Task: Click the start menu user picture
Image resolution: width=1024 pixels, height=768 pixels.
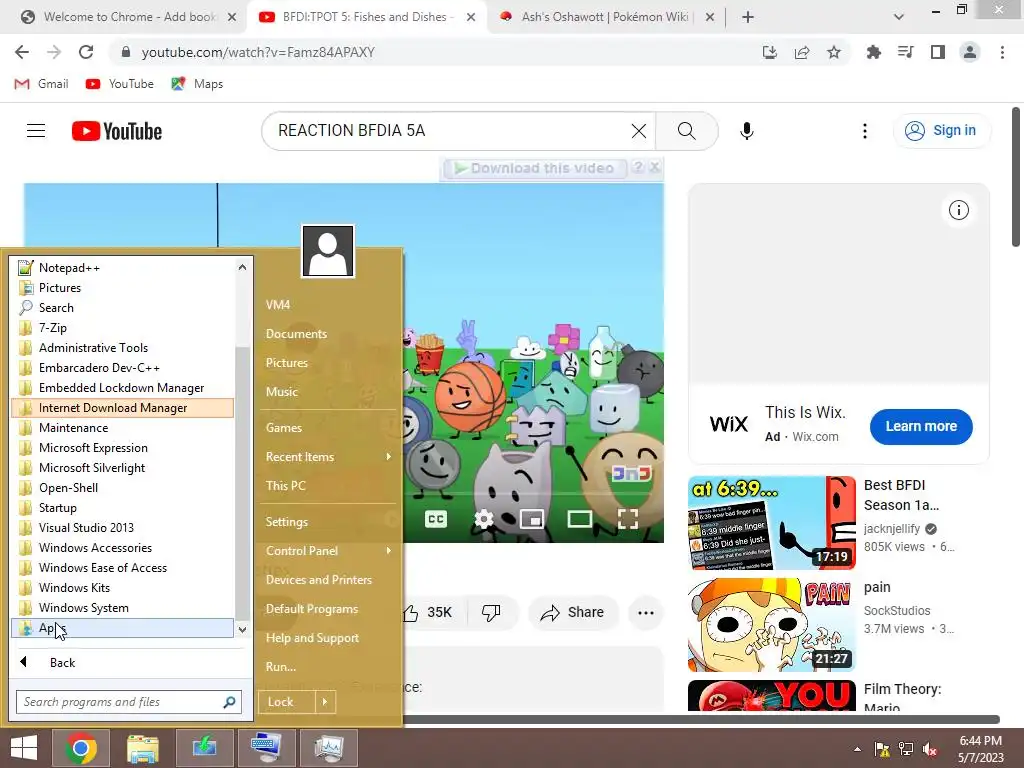Action: tap(328, 251)
